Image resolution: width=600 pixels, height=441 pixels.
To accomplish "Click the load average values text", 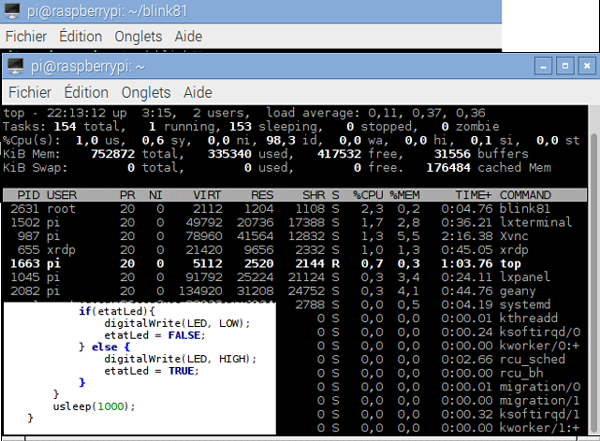I will [427, 113].
